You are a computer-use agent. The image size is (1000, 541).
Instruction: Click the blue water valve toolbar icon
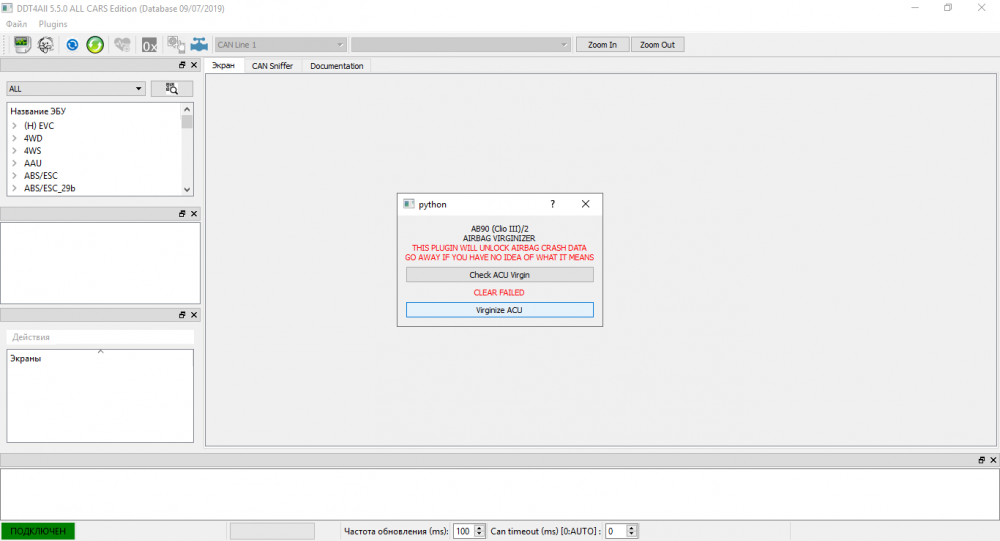[199, 45]
